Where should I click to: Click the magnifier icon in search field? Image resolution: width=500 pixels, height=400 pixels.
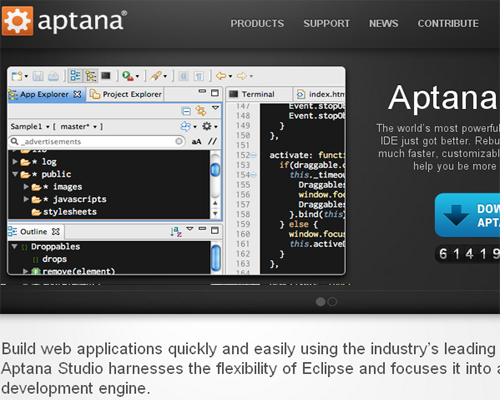(14, 142)
